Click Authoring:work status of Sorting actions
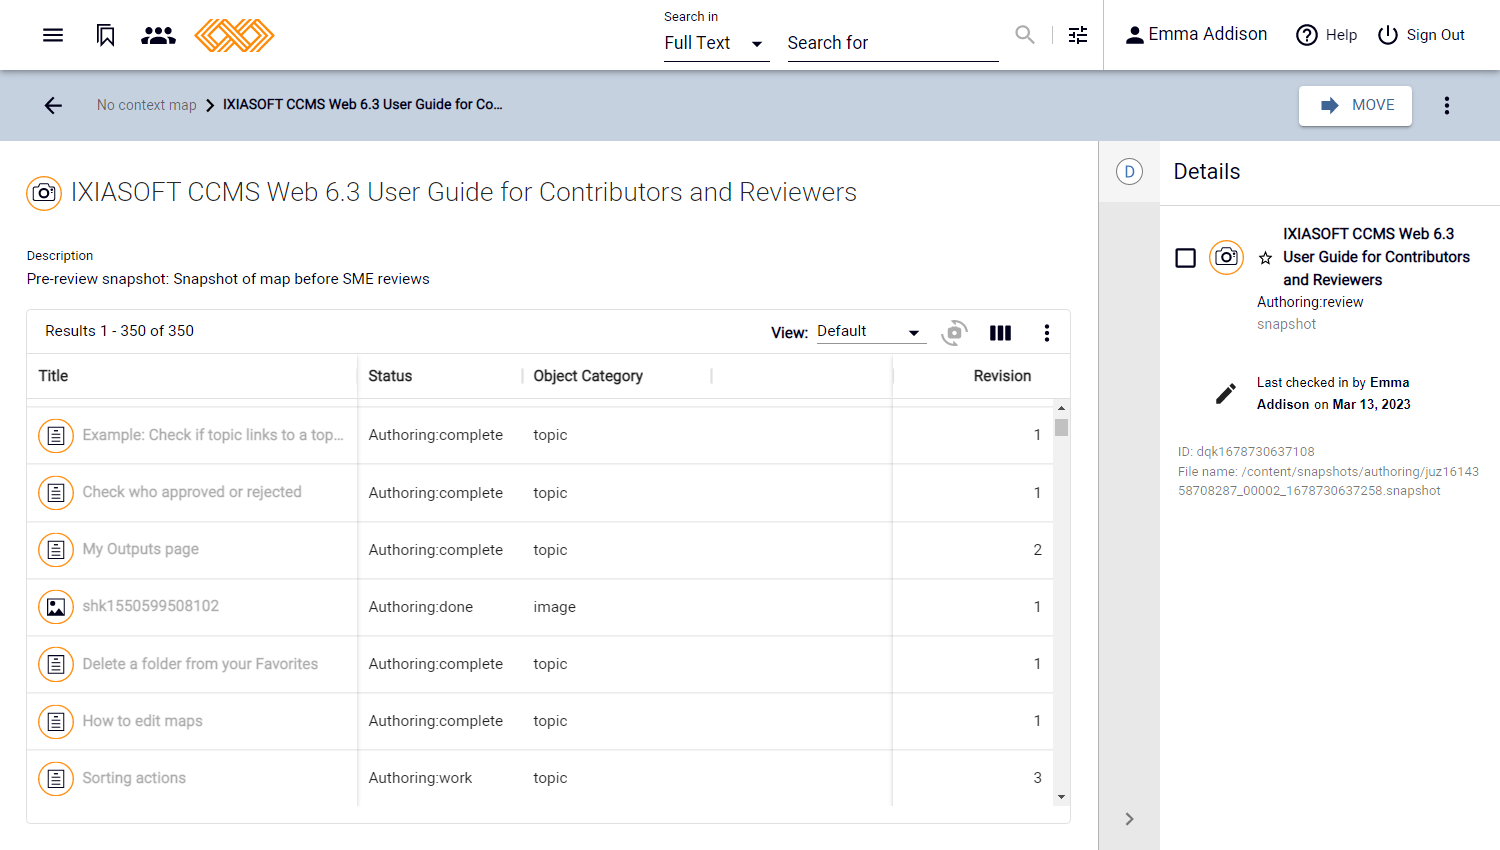 (420, 778)
